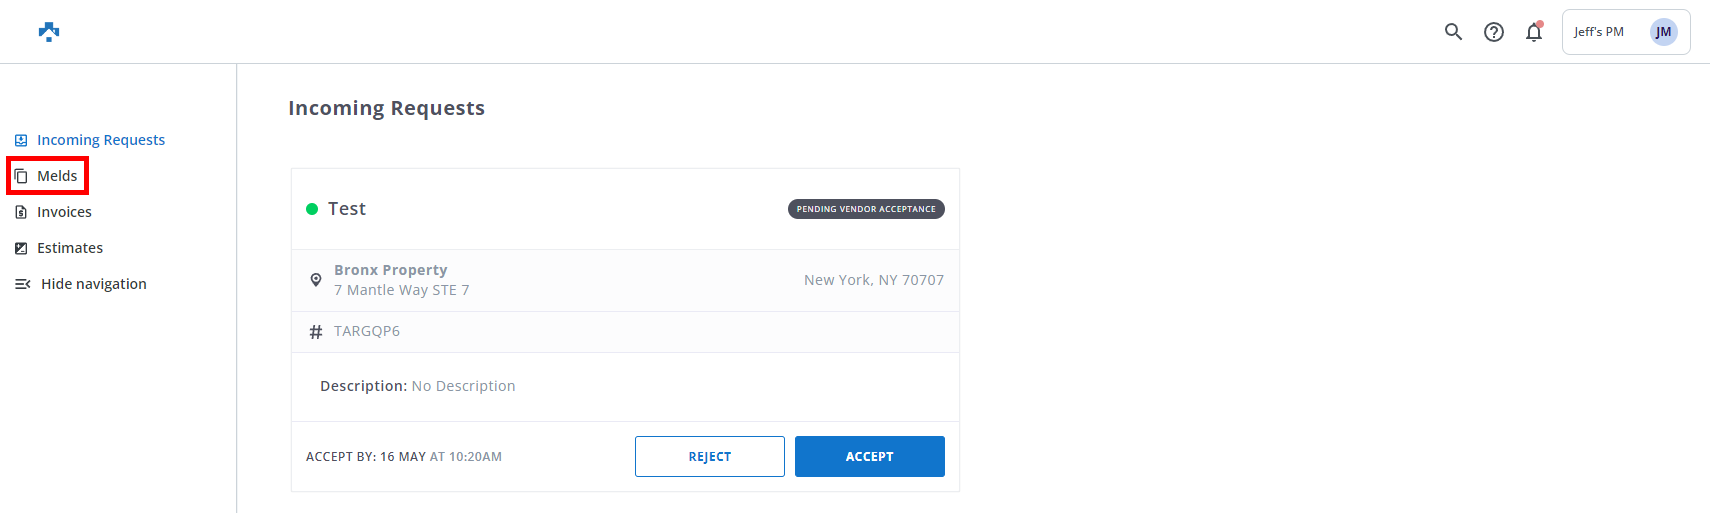Open the Estimates sidebar item
The width and height of the screenshot is (1710, 513).
click(70, 248)
